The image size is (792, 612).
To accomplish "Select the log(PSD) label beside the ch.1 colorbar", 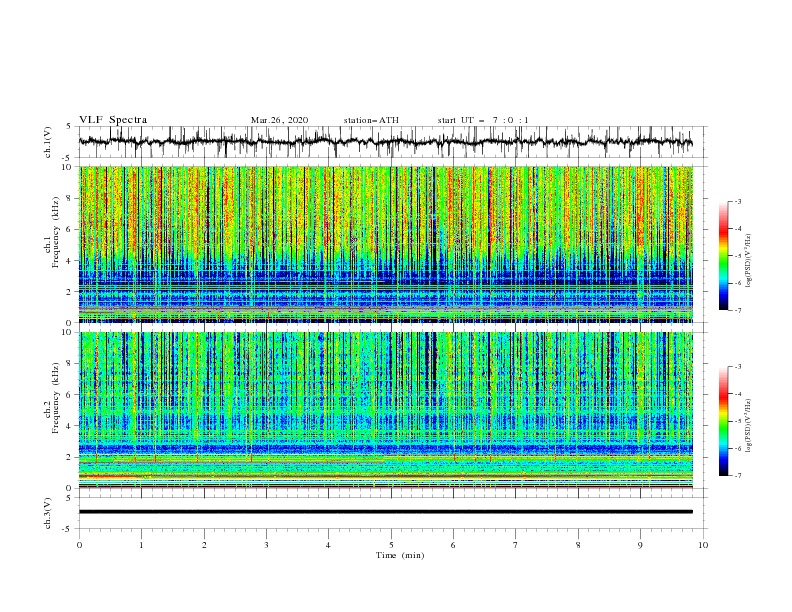I will (748, 261).
